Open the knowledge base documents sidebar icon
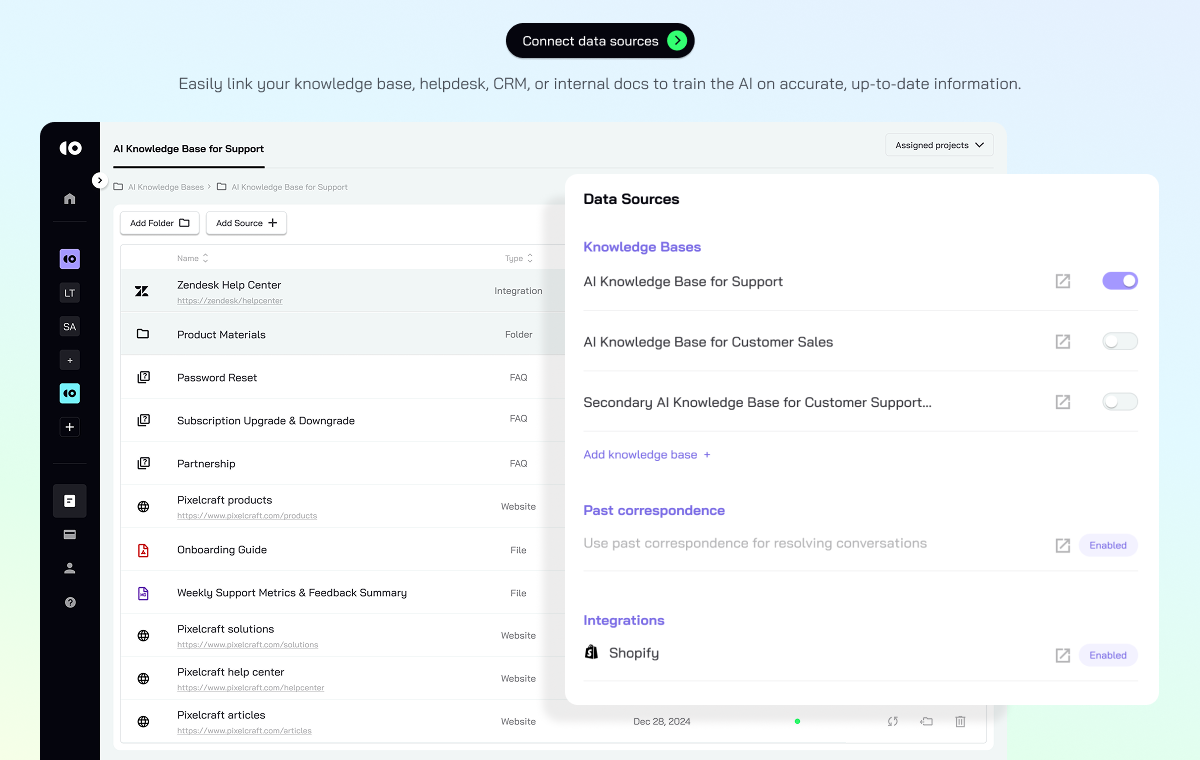The width and height of the screenshot is (1200, 760). [x=70, y=501]
